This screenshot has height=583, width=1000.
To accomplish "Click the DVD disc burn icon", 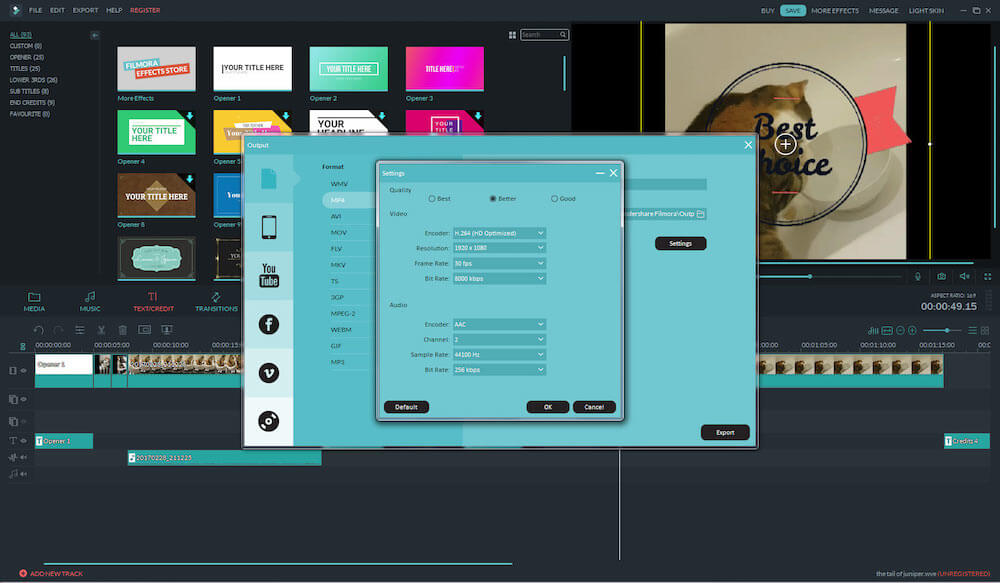I will [x=269, y=421].
